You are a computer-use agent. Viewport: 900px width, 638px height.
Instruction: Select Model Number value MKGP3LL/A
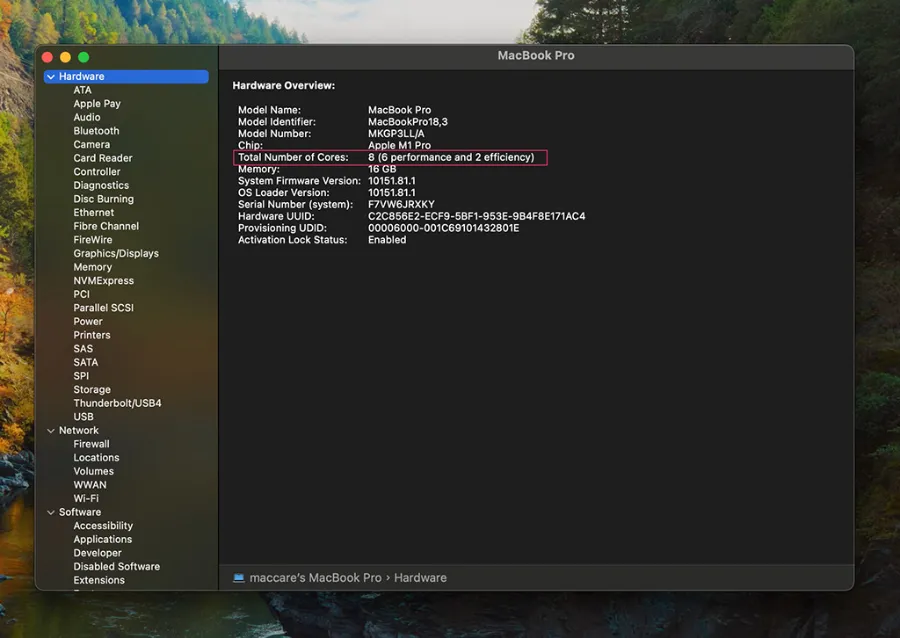396,134
